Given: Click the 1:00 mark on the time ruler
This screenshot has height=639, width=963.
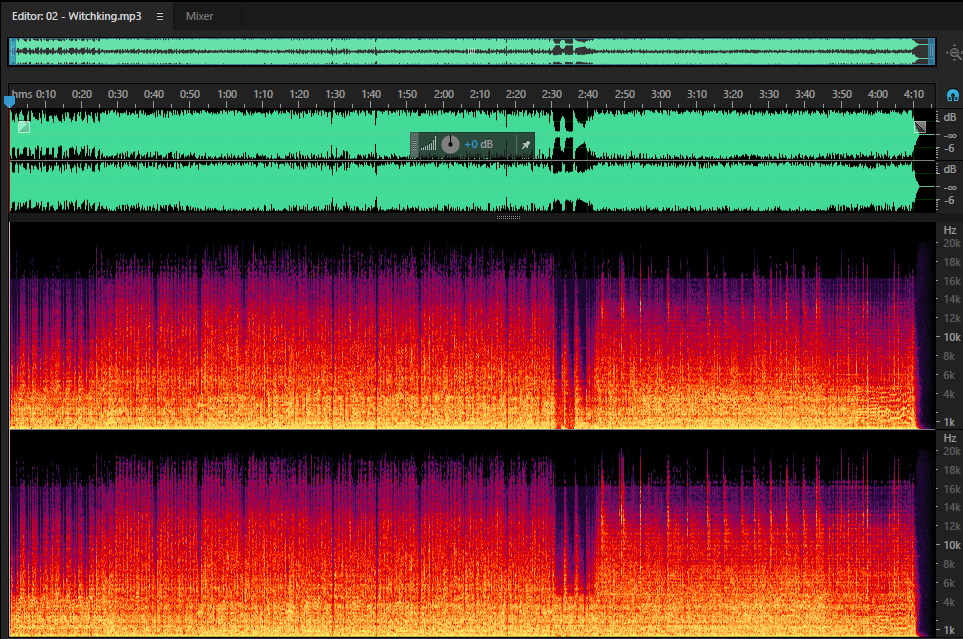Looking at the screenshot, I should coord(227,95).
